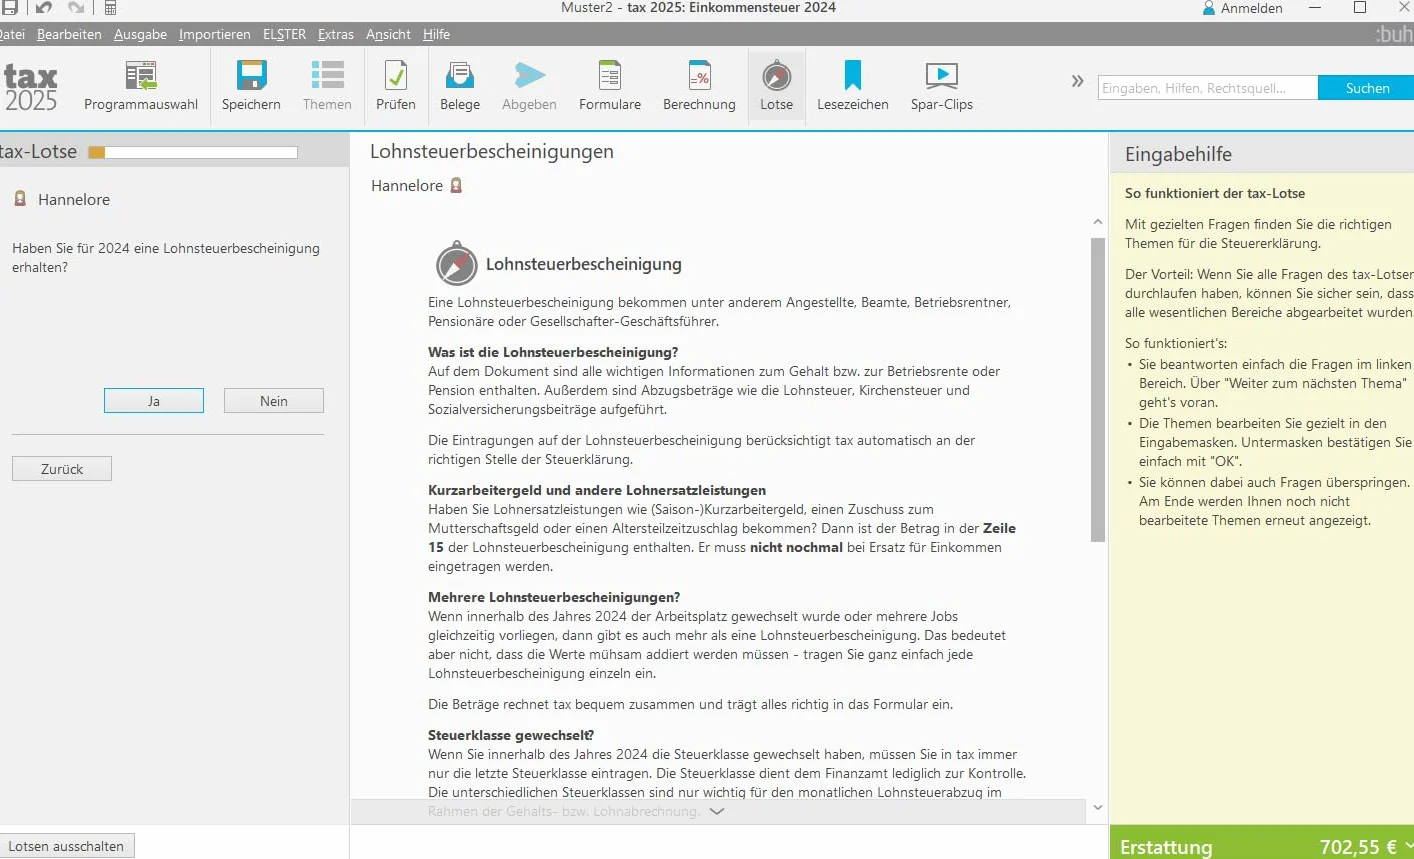The image size is (1414, 859).
Task: Click the Erstattung 702,55 € bar
Action: (x=1262, y=843)
